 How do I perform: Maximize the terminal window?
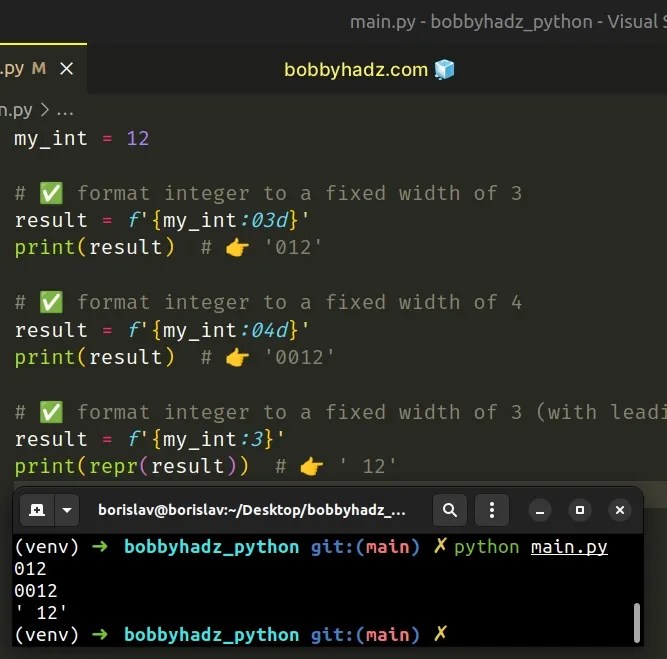click(580, 510)
